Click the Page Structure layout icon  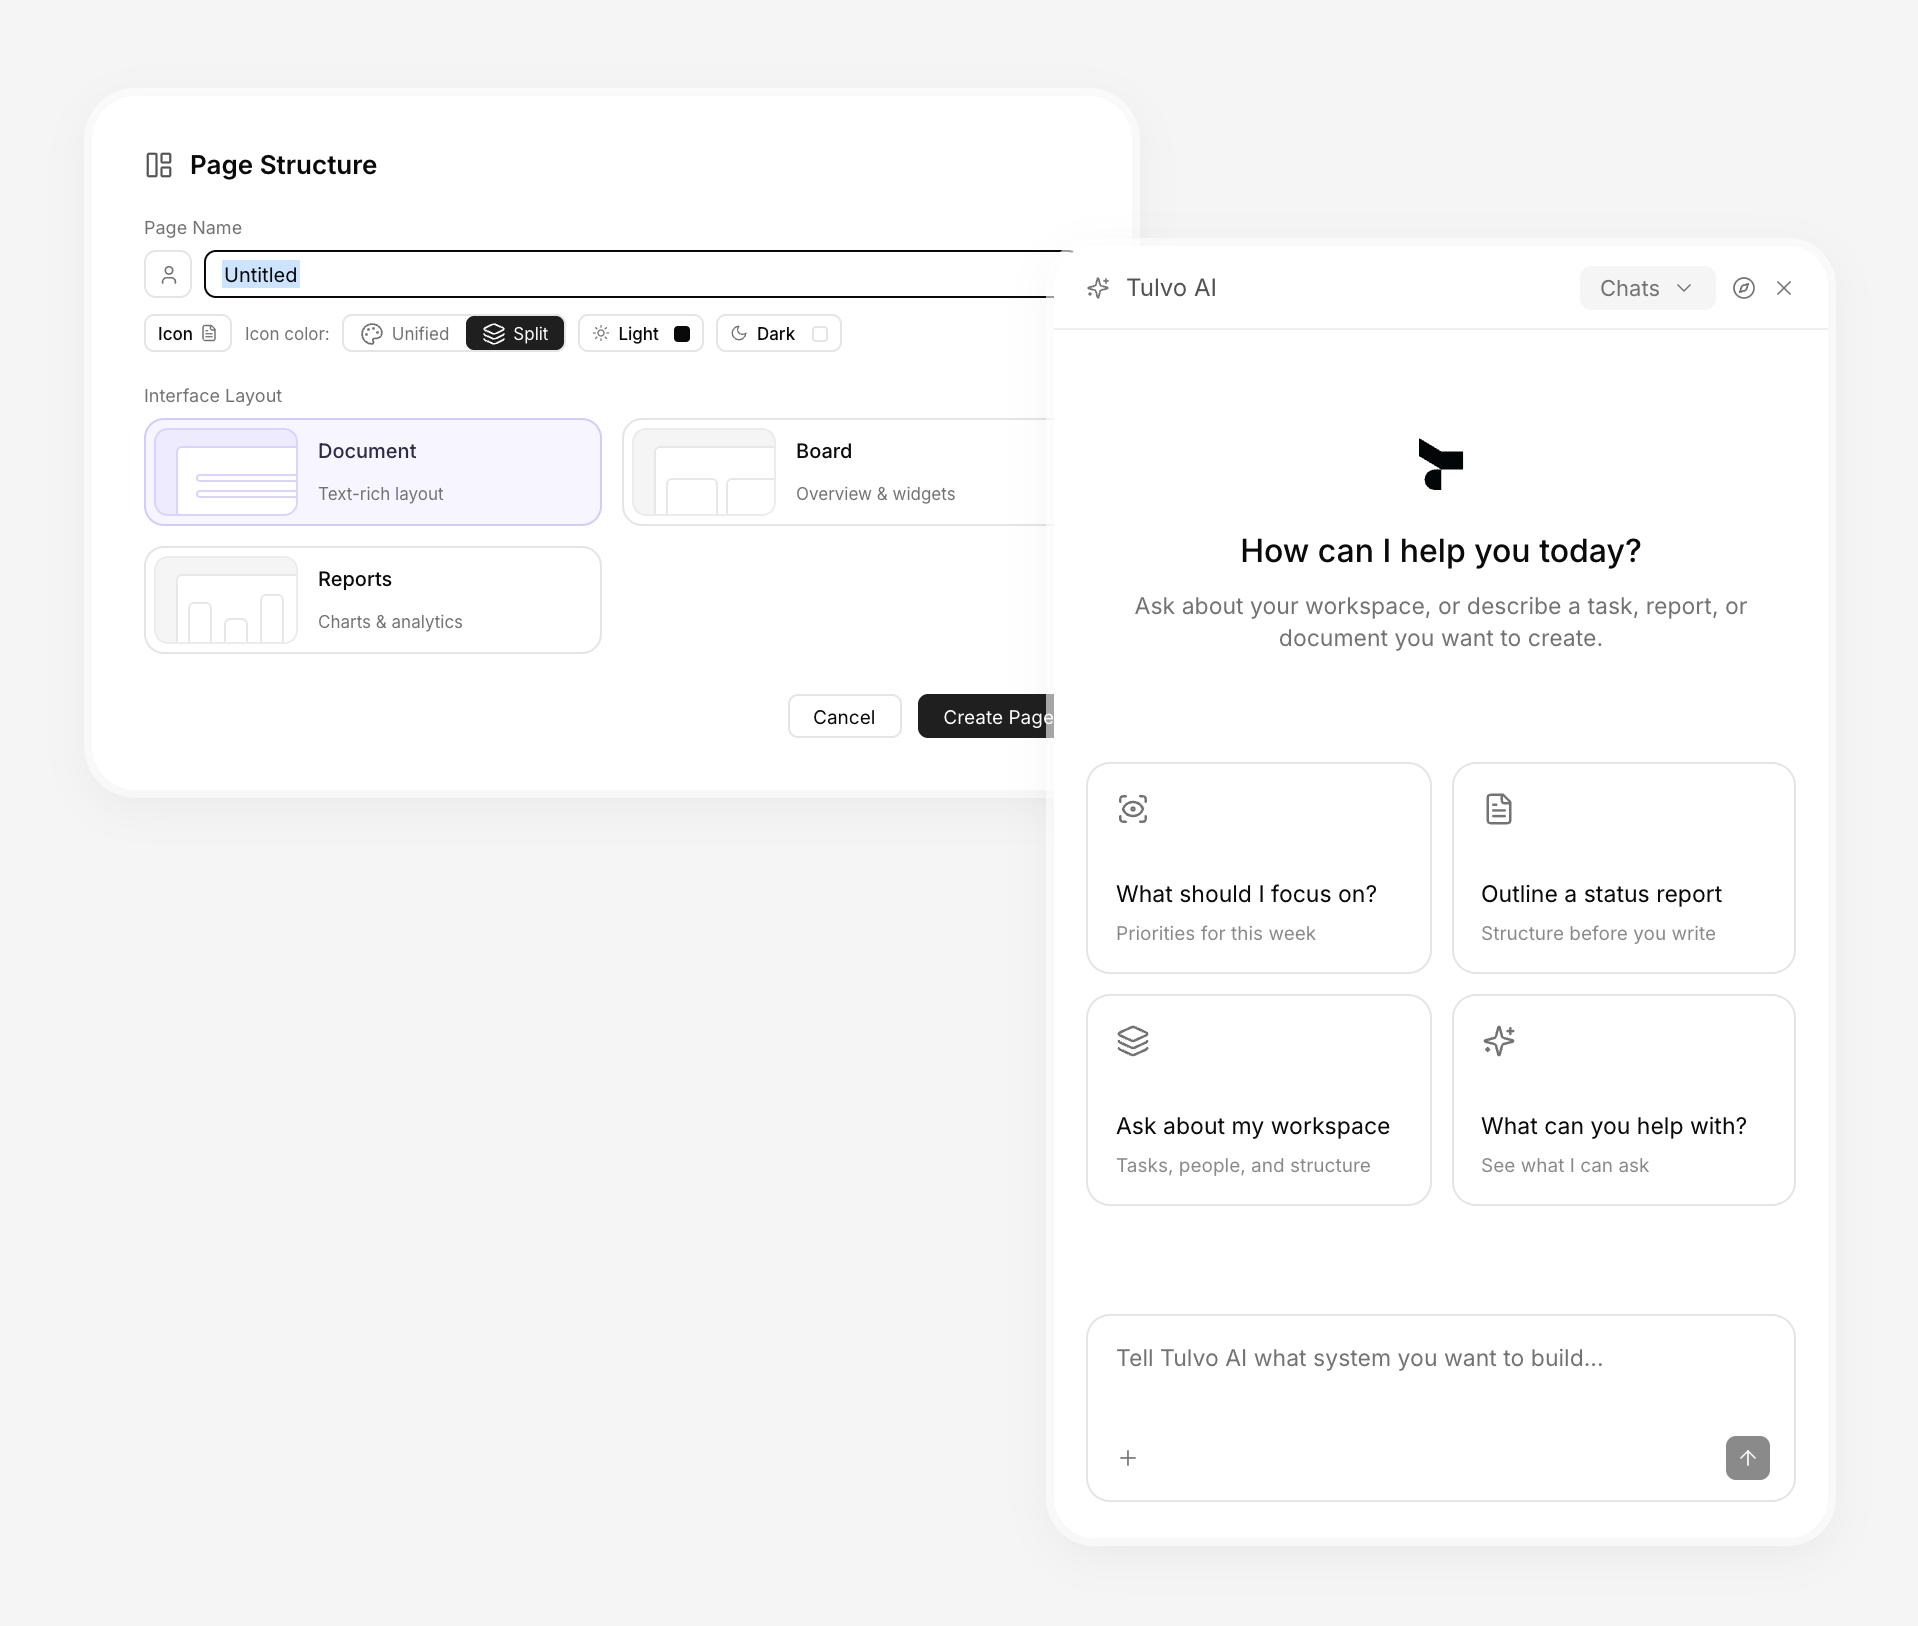pyautogui.click(x=159, y=165)
